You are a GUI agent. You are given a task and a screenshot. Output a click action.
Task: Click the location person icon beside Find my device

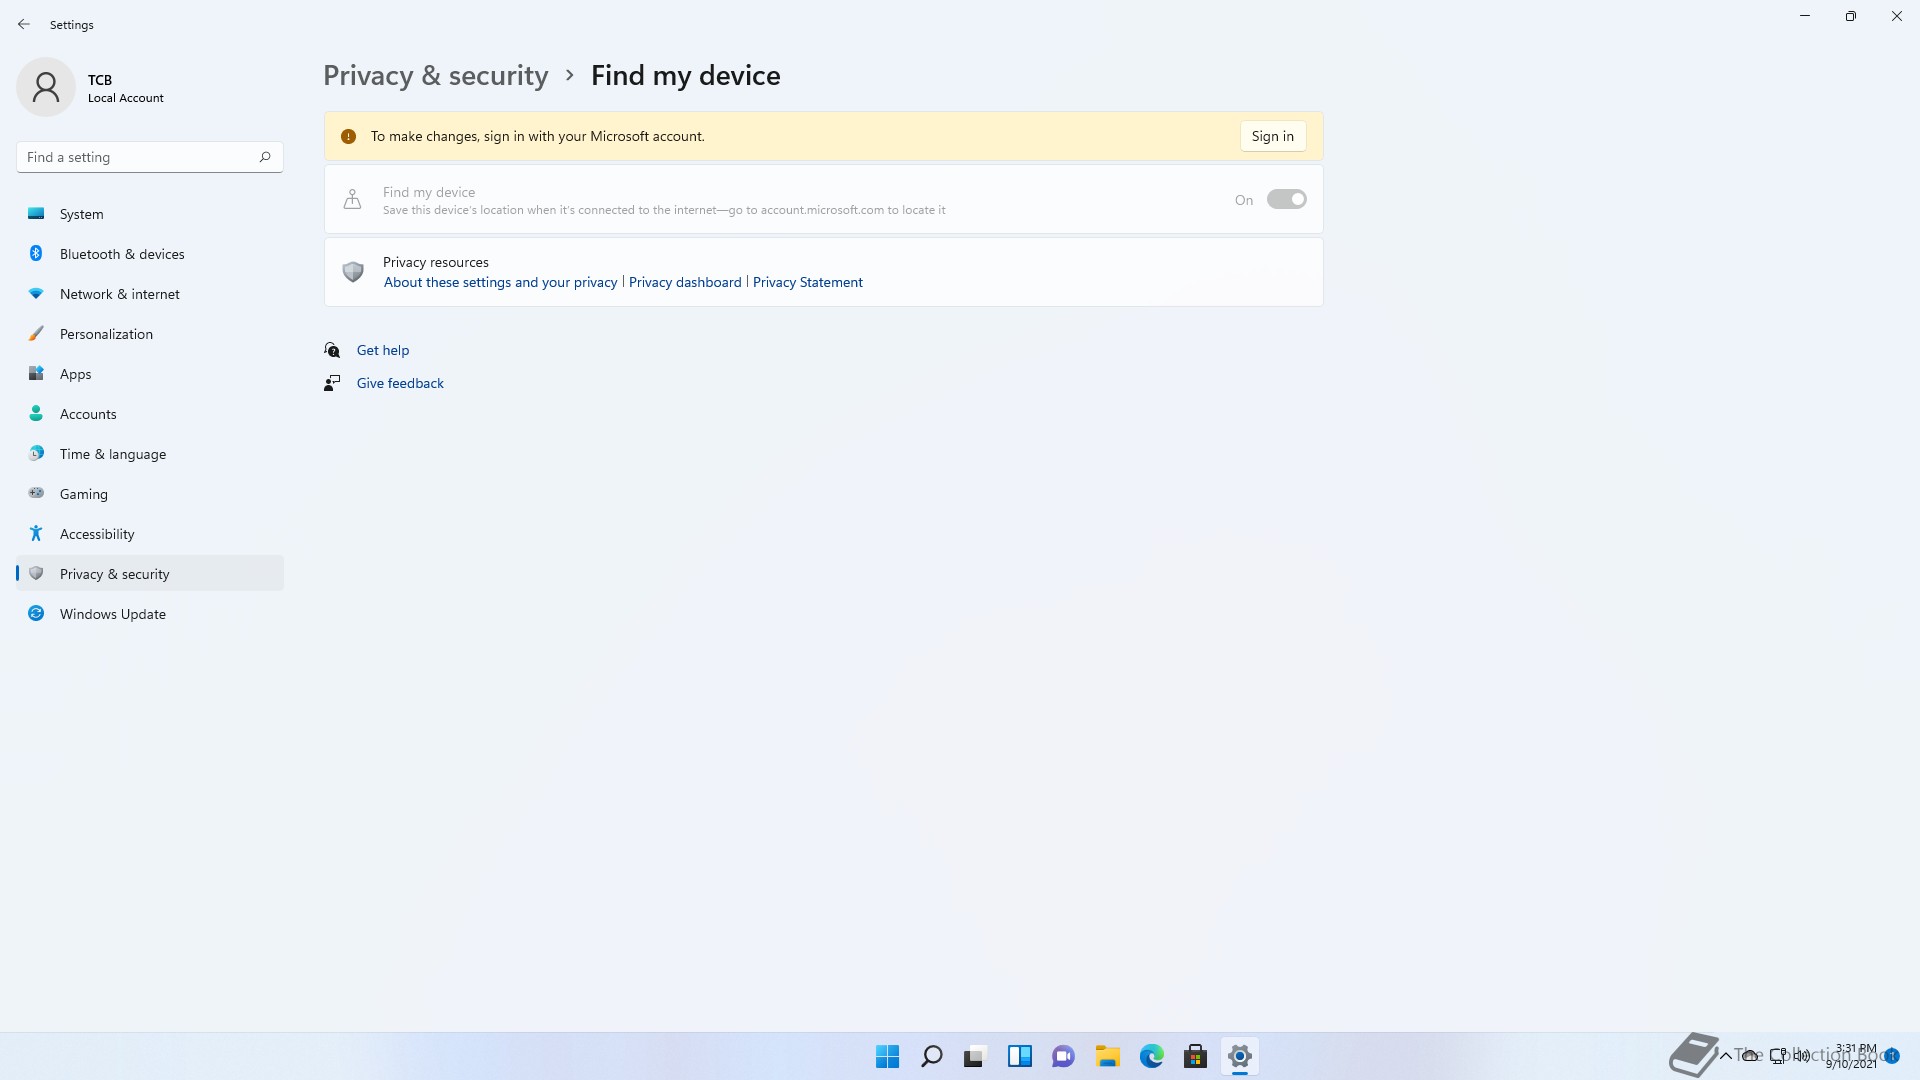tap(352, 199)
